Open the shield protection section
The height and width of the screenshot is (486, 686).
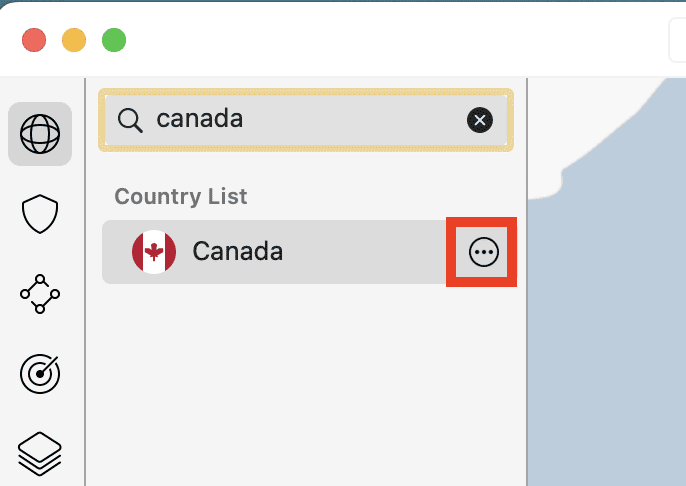(40, 213)
